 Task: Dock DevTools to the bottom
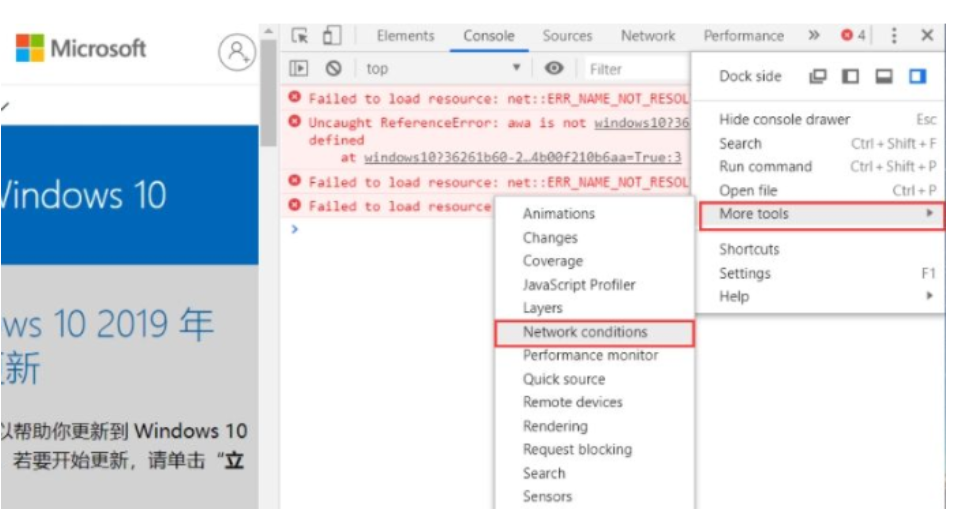tap(883, 77)
